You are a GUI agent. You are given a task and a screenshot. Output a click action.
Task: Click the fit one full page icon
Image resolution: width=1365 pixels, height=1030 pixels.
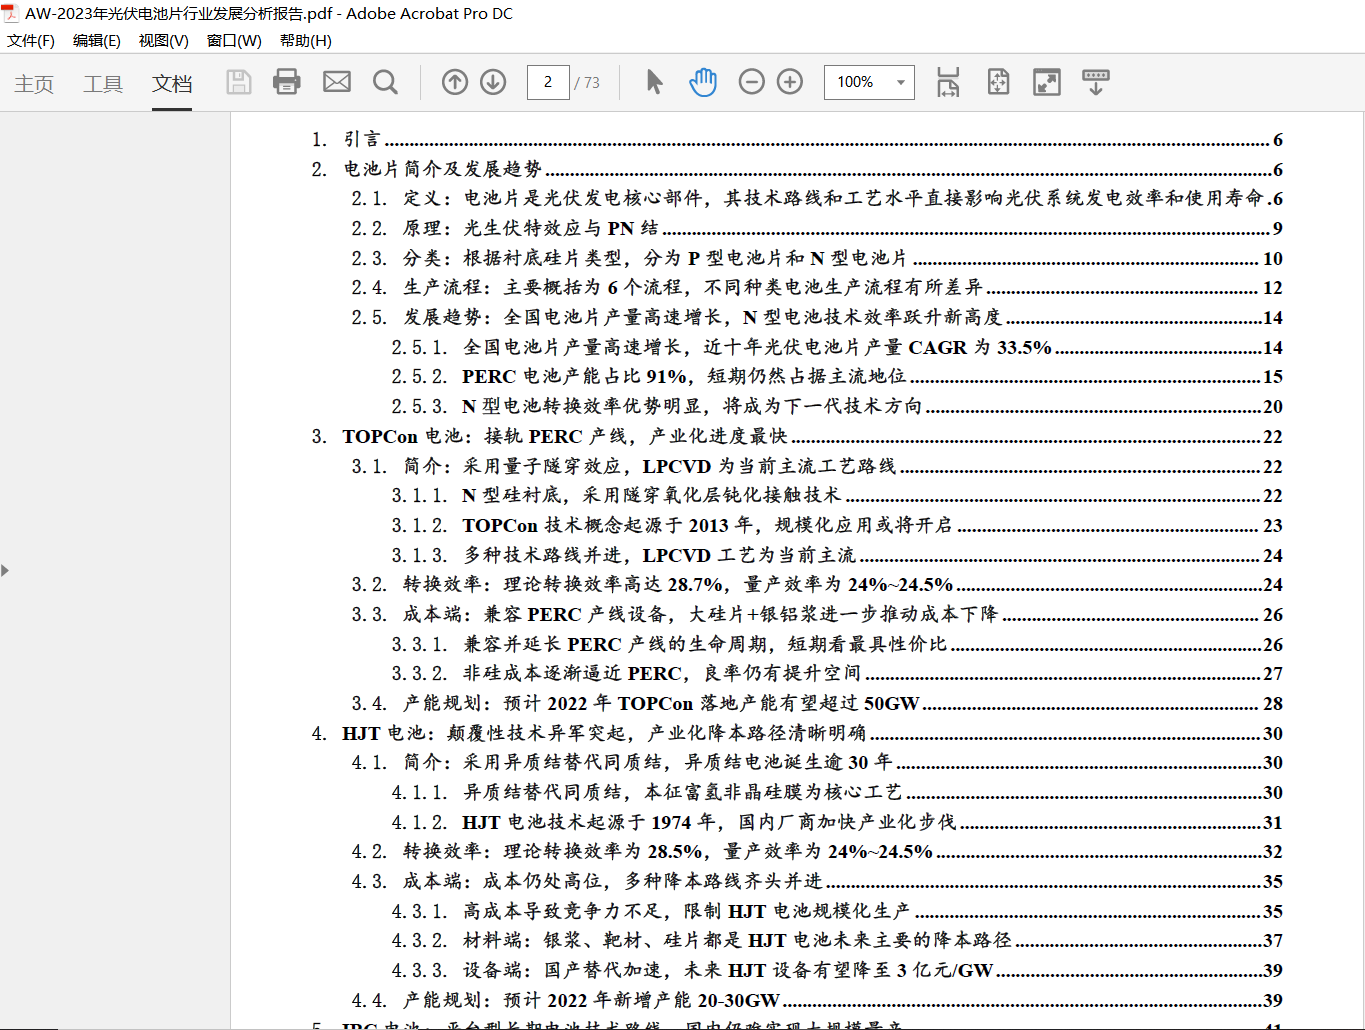(x=998, y=82)
